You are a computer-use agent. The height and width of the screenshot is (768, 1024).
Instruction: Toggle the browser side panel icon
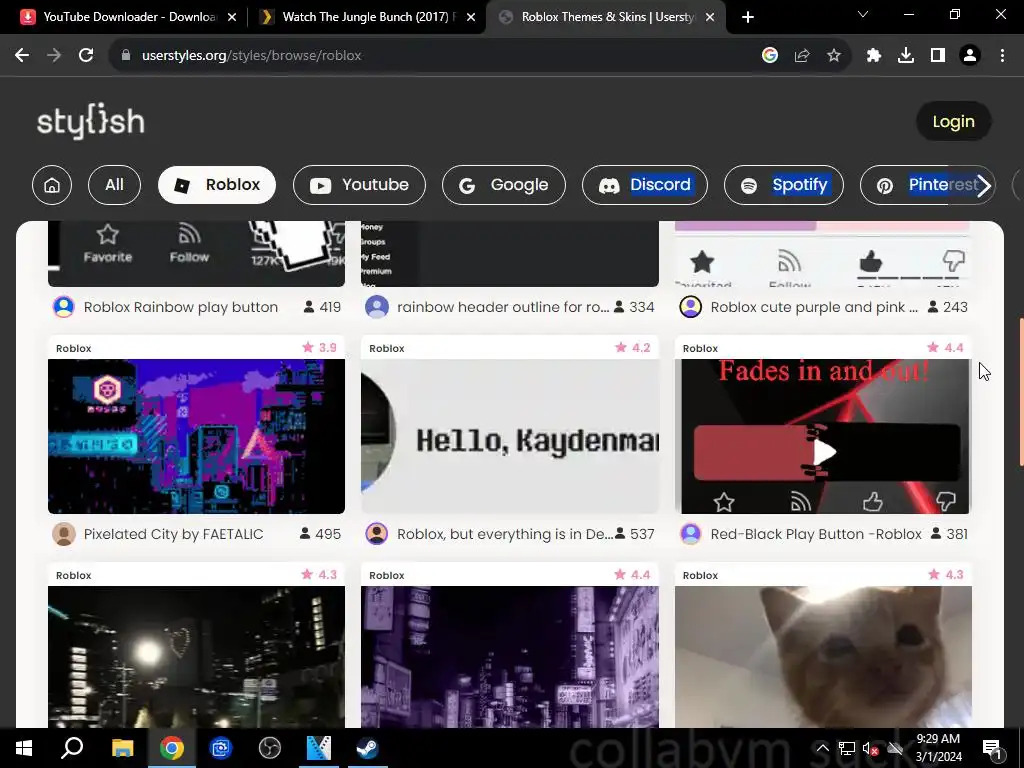938,56
